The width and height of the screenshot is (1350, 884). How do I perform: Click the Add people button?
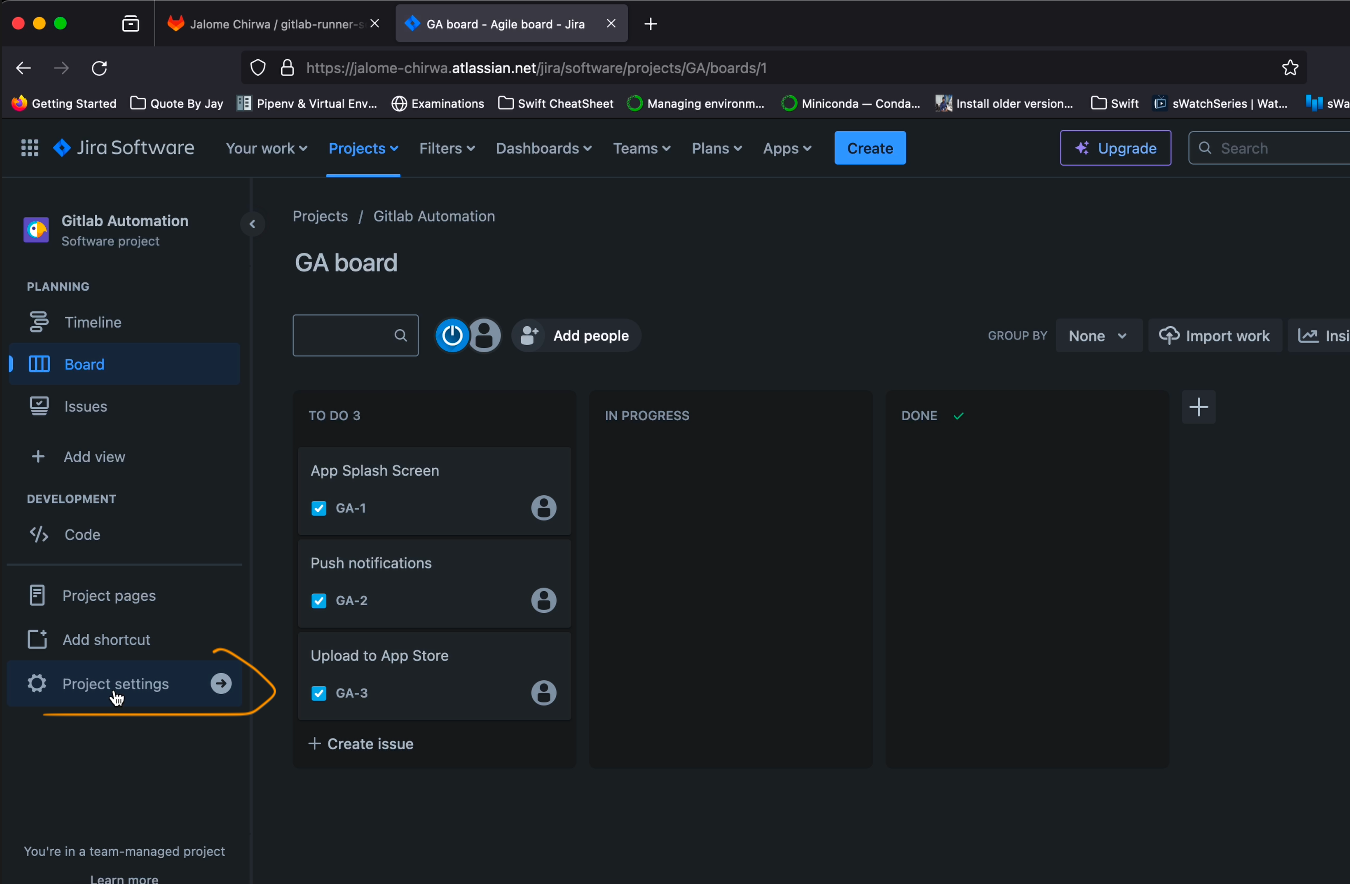click(x=576, y=336)
